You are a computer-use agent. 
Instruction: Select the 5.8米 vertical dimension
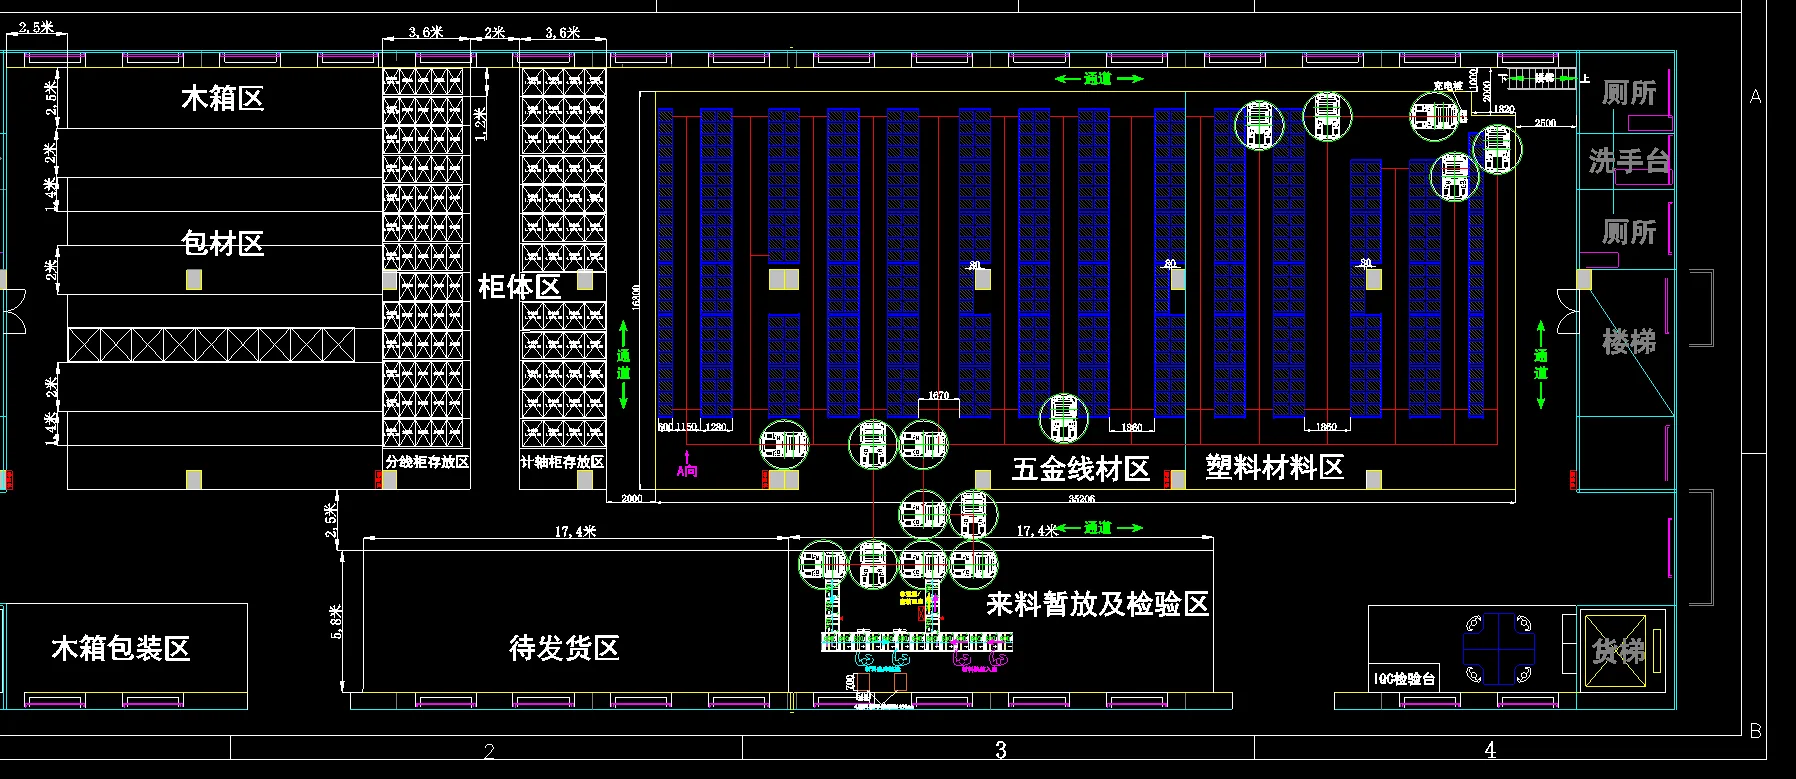[336, 622]
